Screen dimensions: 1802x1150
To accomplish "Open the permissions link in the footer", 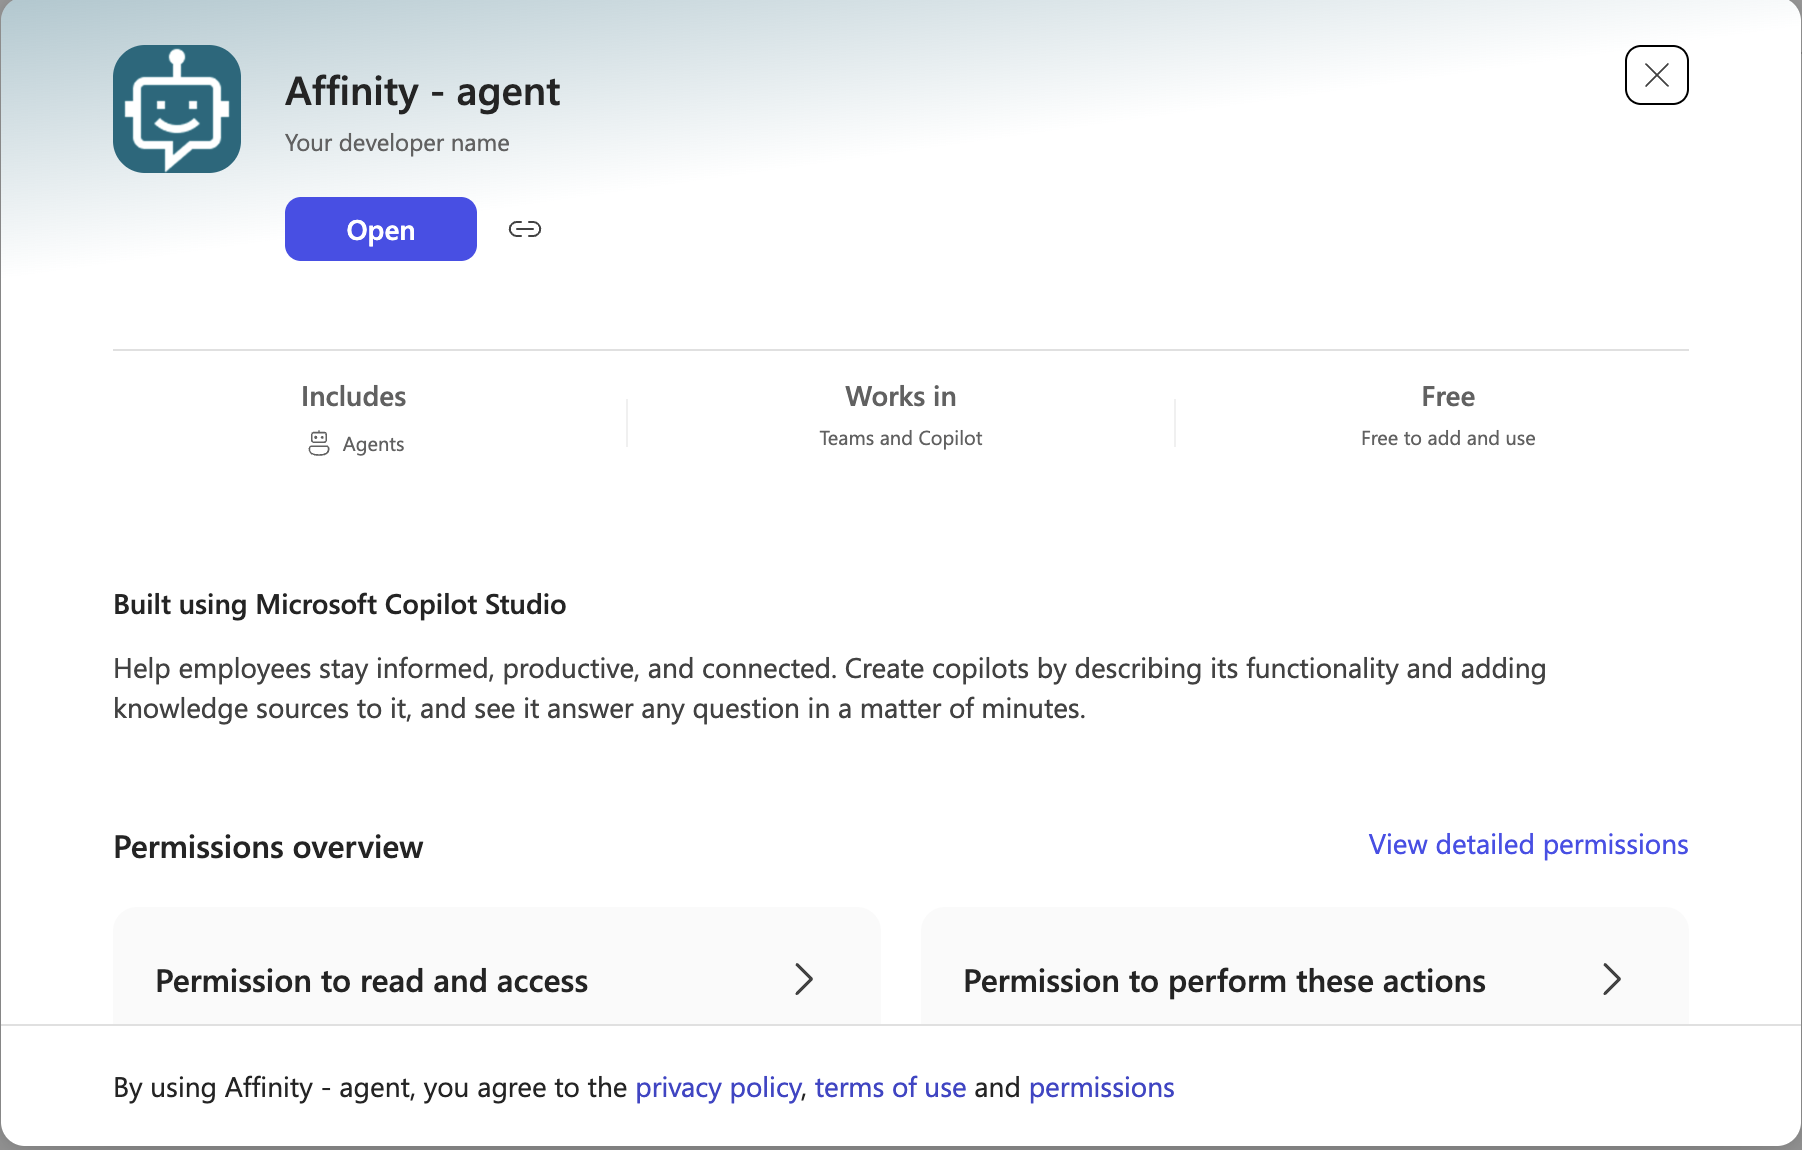I will click(1101, 1087).
